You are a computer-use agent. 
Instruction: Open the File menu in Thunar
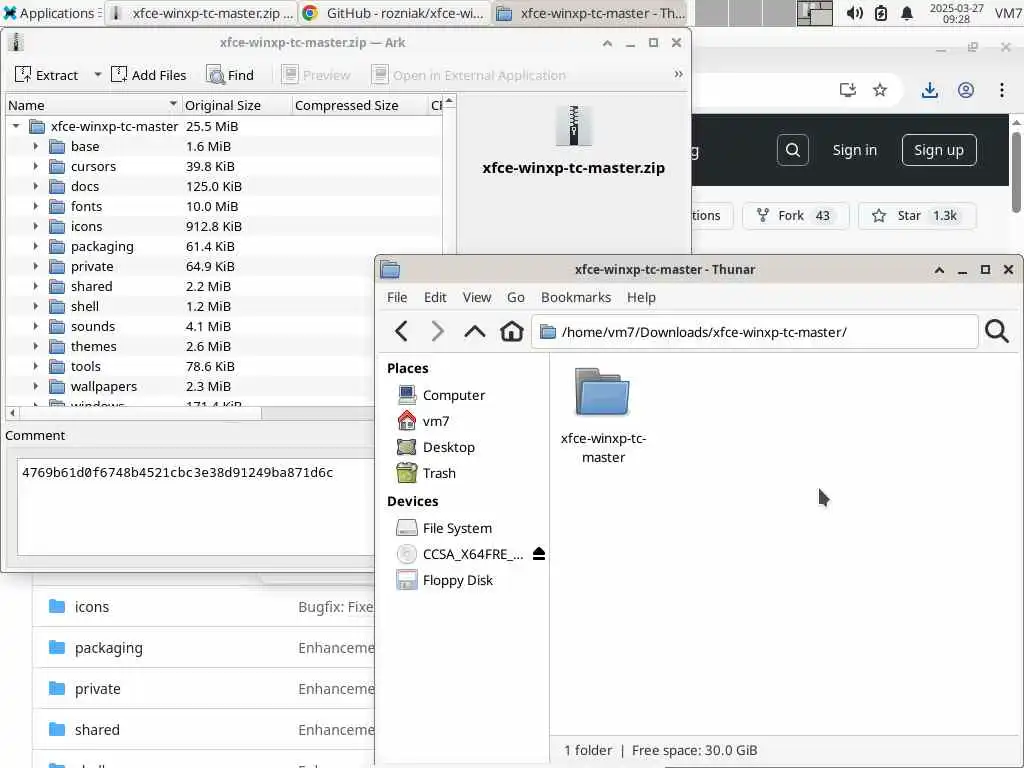[x=397, y=297]
